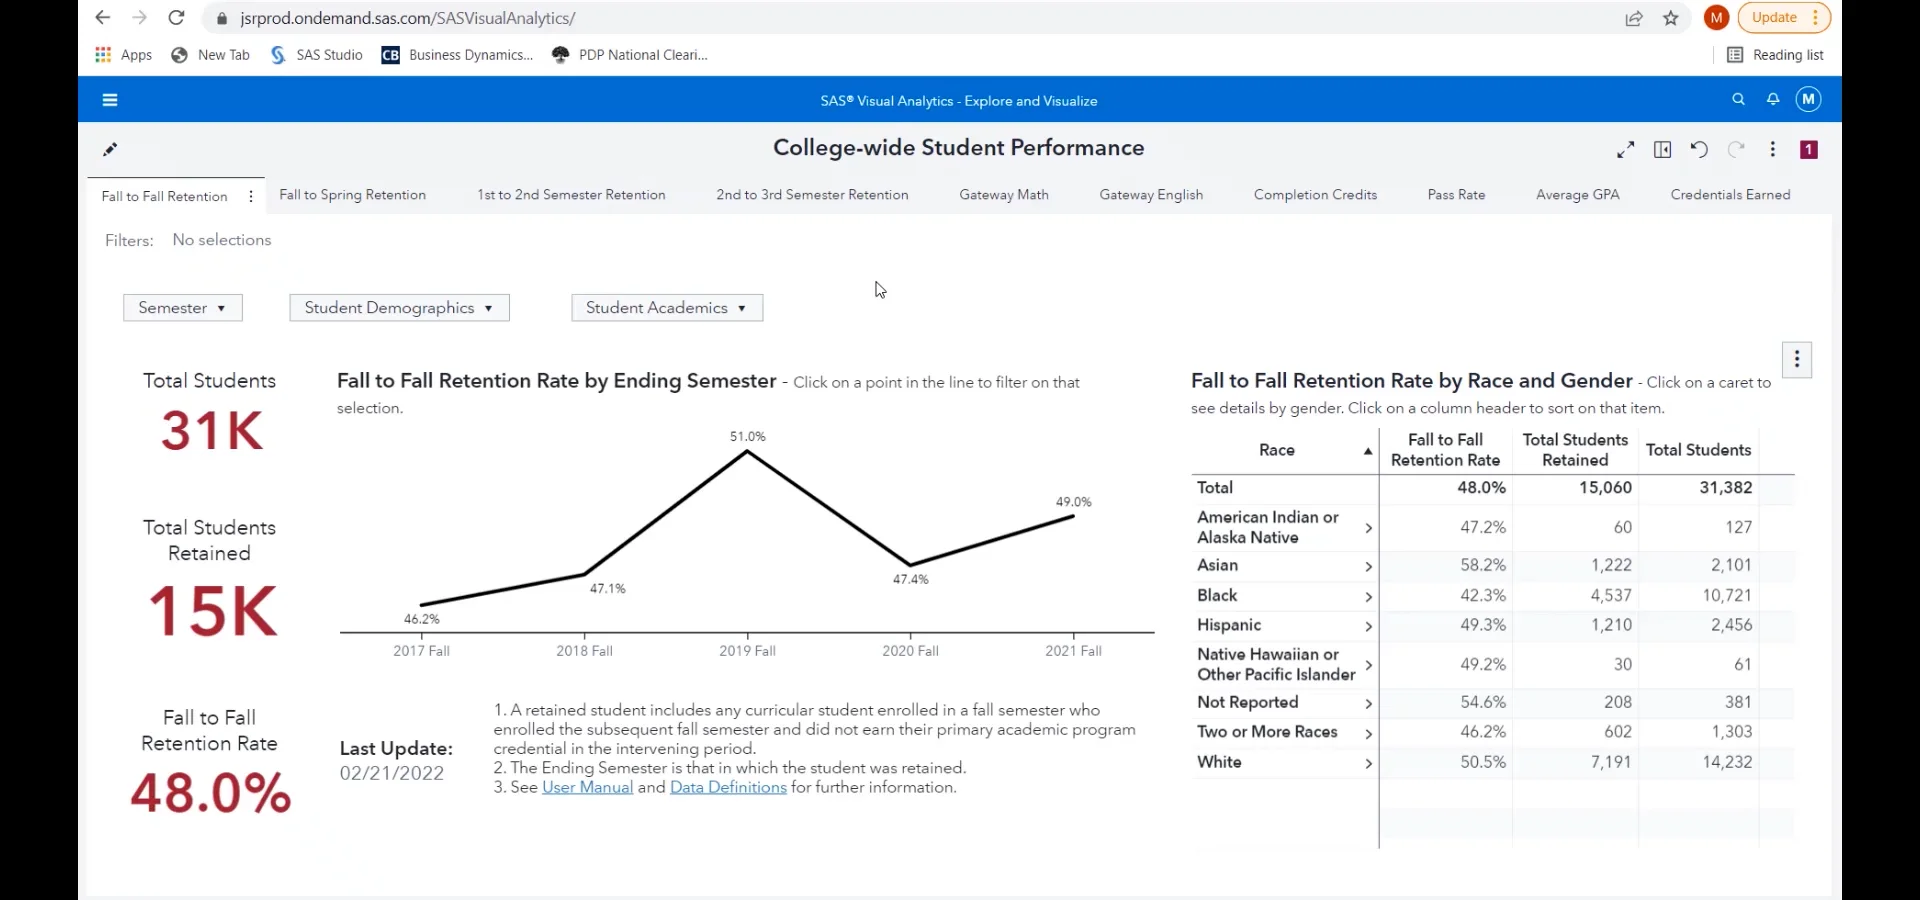
Task: Click the Chrome Update button
Action: point(1784,18)
